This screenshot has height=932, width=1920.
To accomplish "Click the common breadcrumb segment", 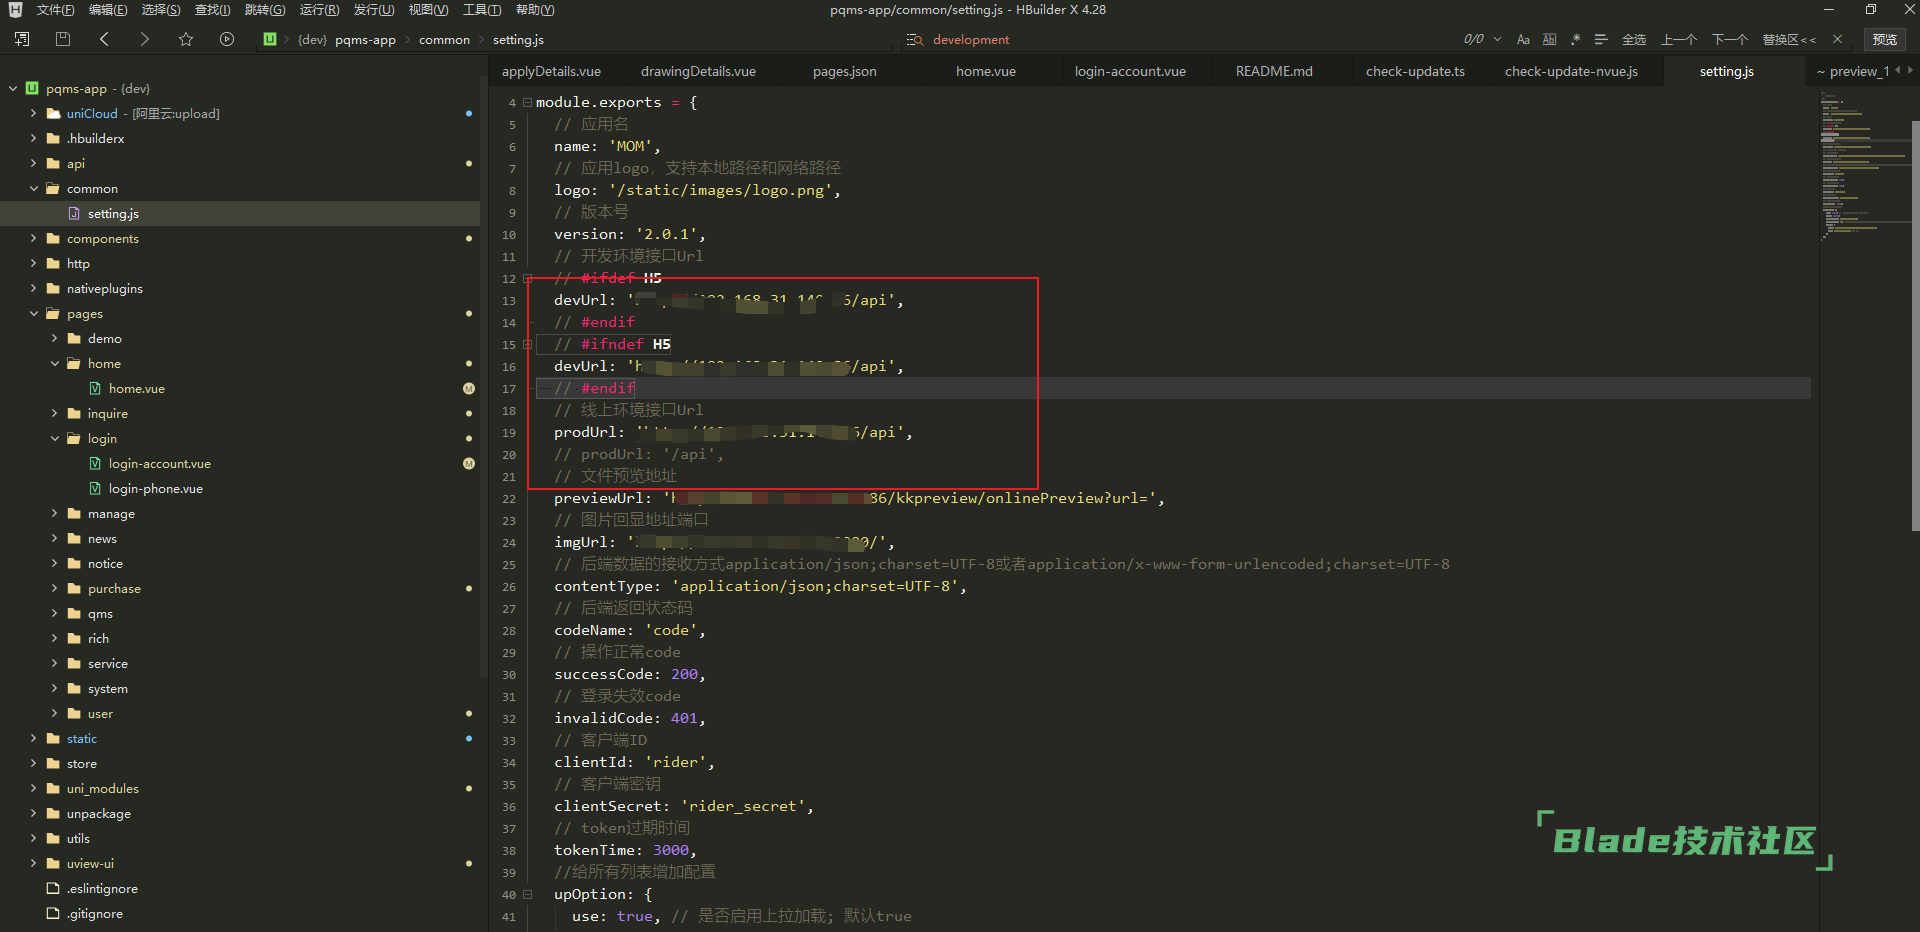I will 444,40.
